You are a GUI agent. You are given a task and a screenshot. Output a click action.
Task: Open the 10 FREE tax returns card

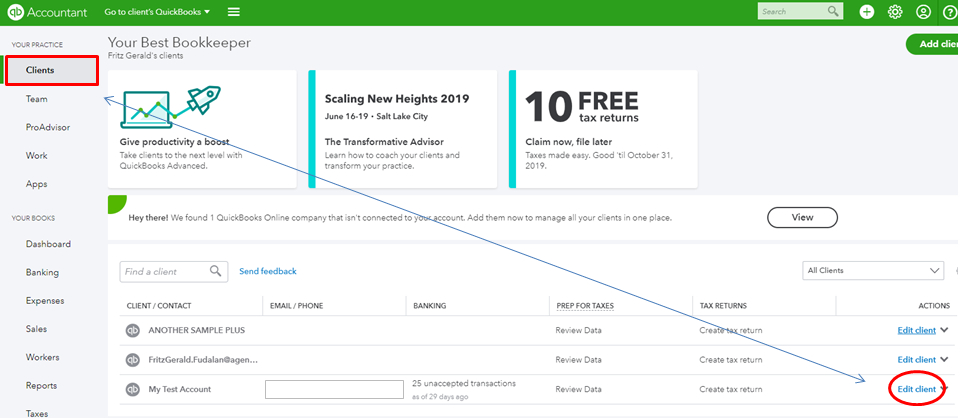coord(604,129)
